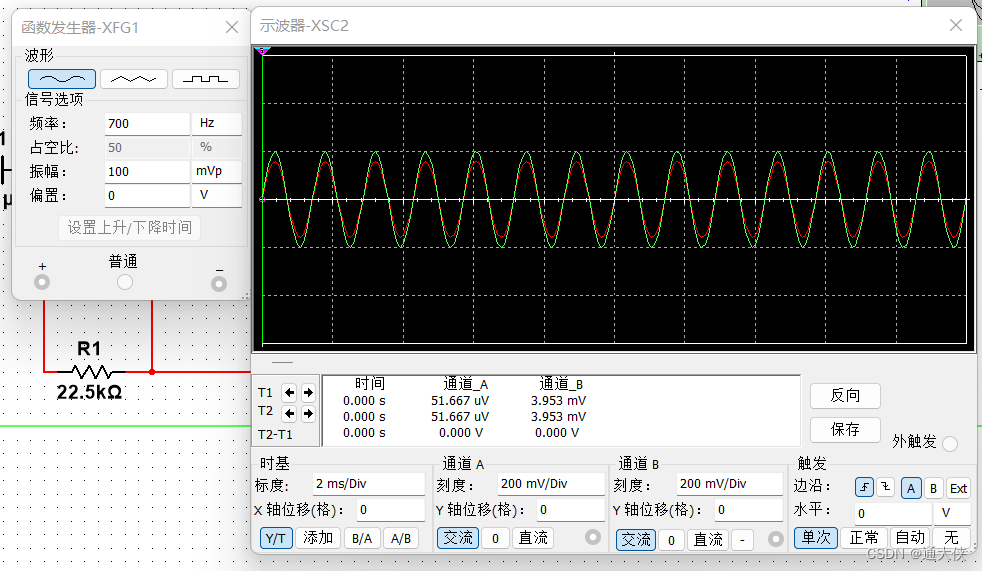This screenshot has width=982, height=571.
Task: Set timebase mode to 添加 (Add)
Action: (318, 538)
